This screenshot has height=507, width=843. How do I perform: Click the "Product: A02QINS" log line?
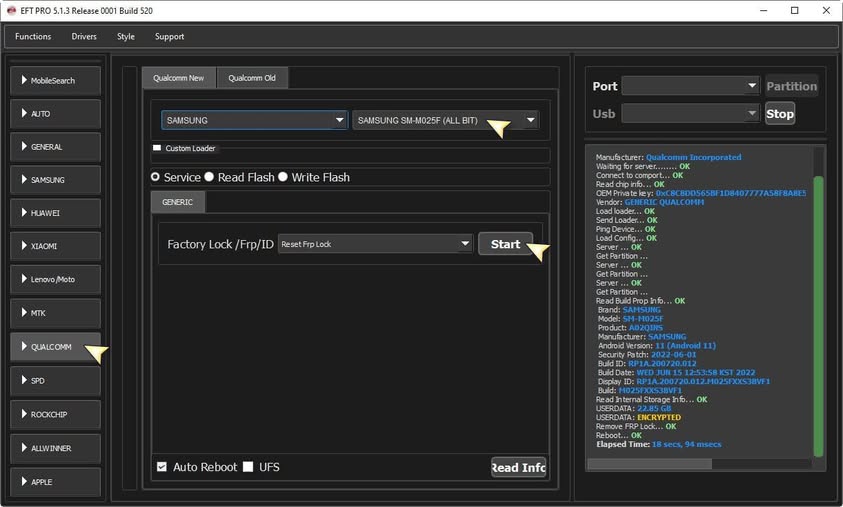pyautogui.click(x=630, y=327)
